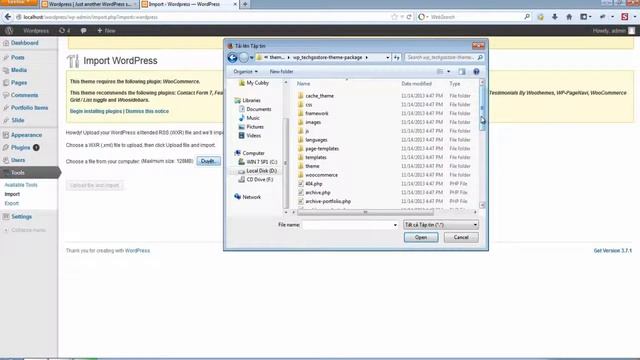Select the woocommerce folder

coord(321,175)
